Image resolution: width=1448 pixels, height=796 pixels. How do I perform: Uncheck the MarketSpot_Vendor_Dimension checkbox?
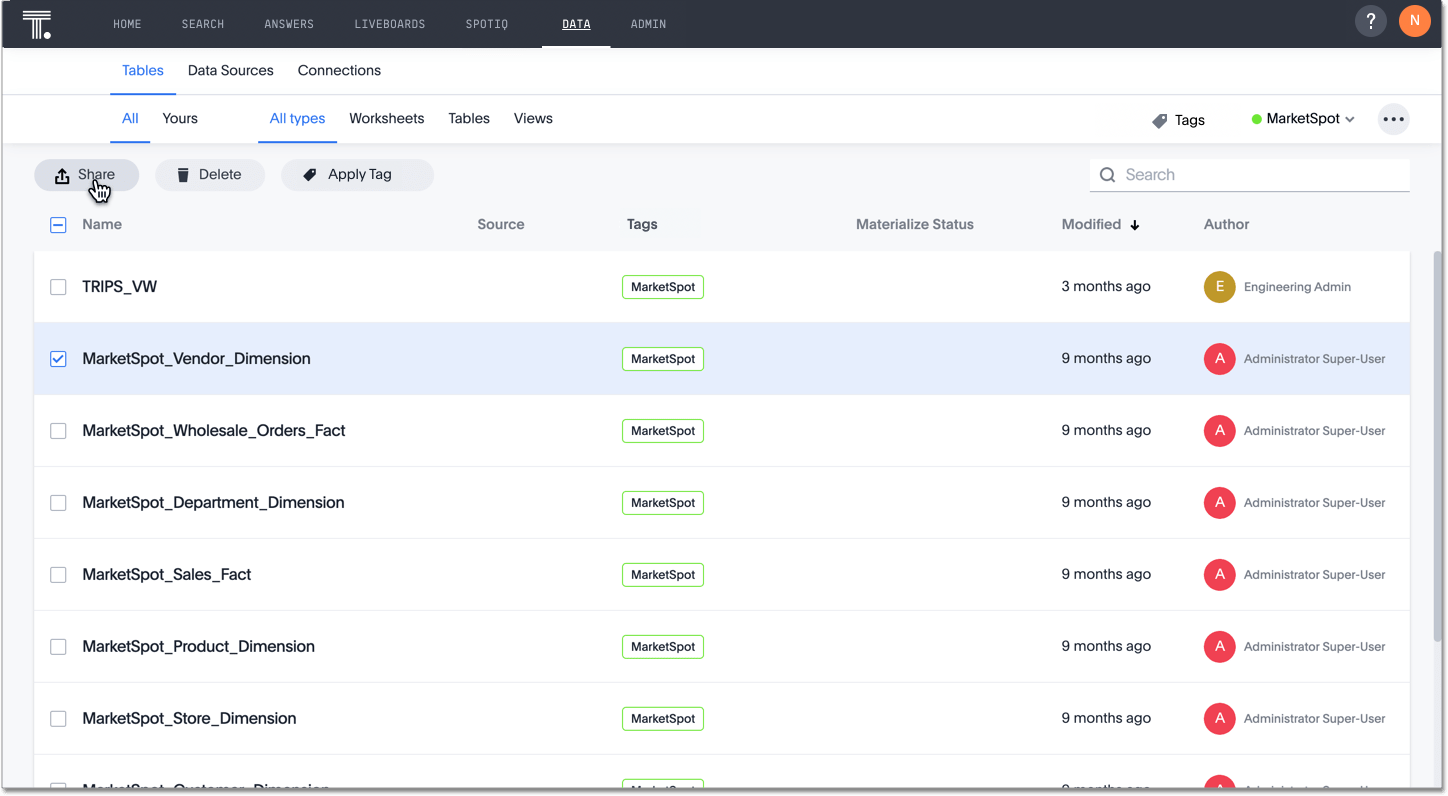58,359
